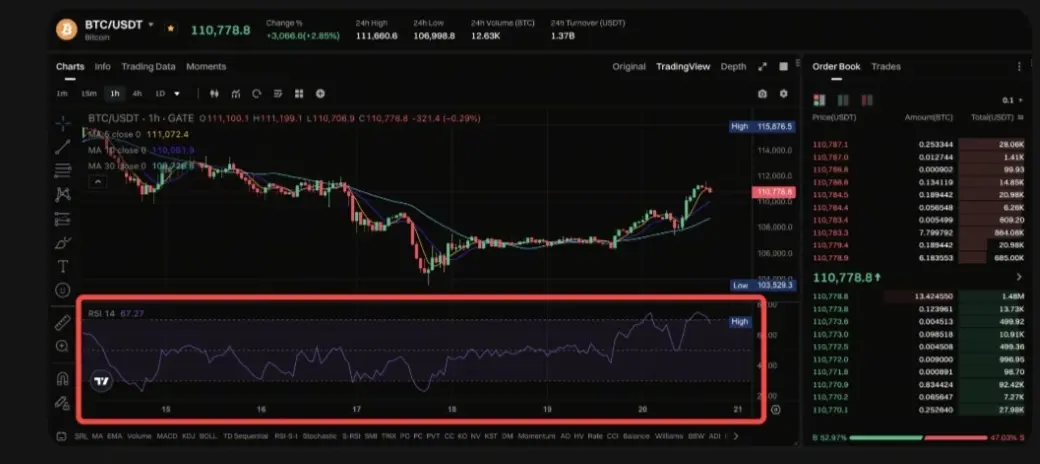Enable the KDJ indicator
1040x464 pixels.
tap(188, 436)
